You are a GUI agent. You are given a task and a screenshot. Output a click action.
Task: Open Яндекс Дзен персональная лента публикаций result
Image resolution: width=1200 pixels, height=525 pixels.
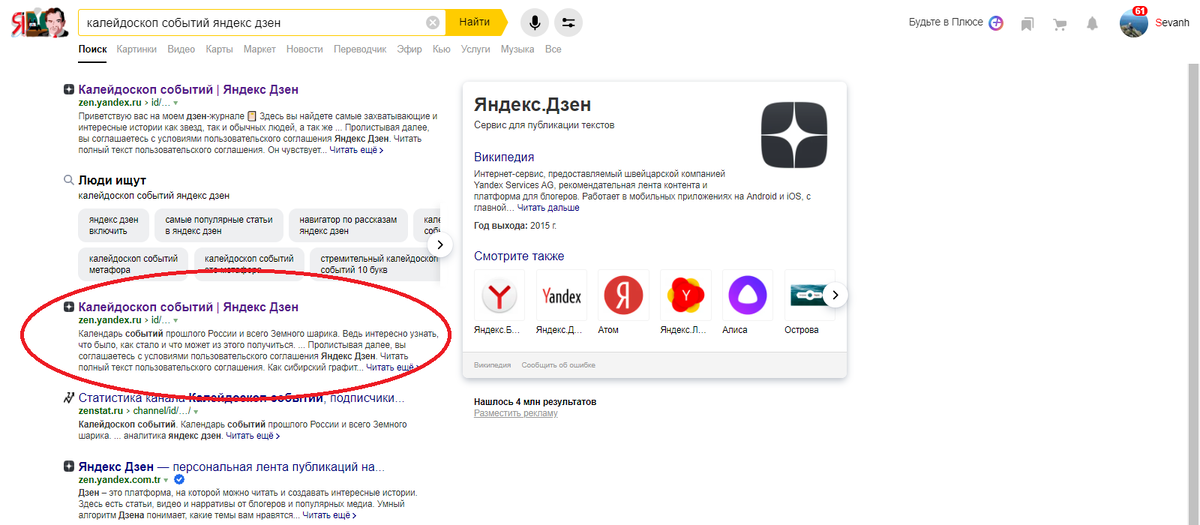pos(231,467)
